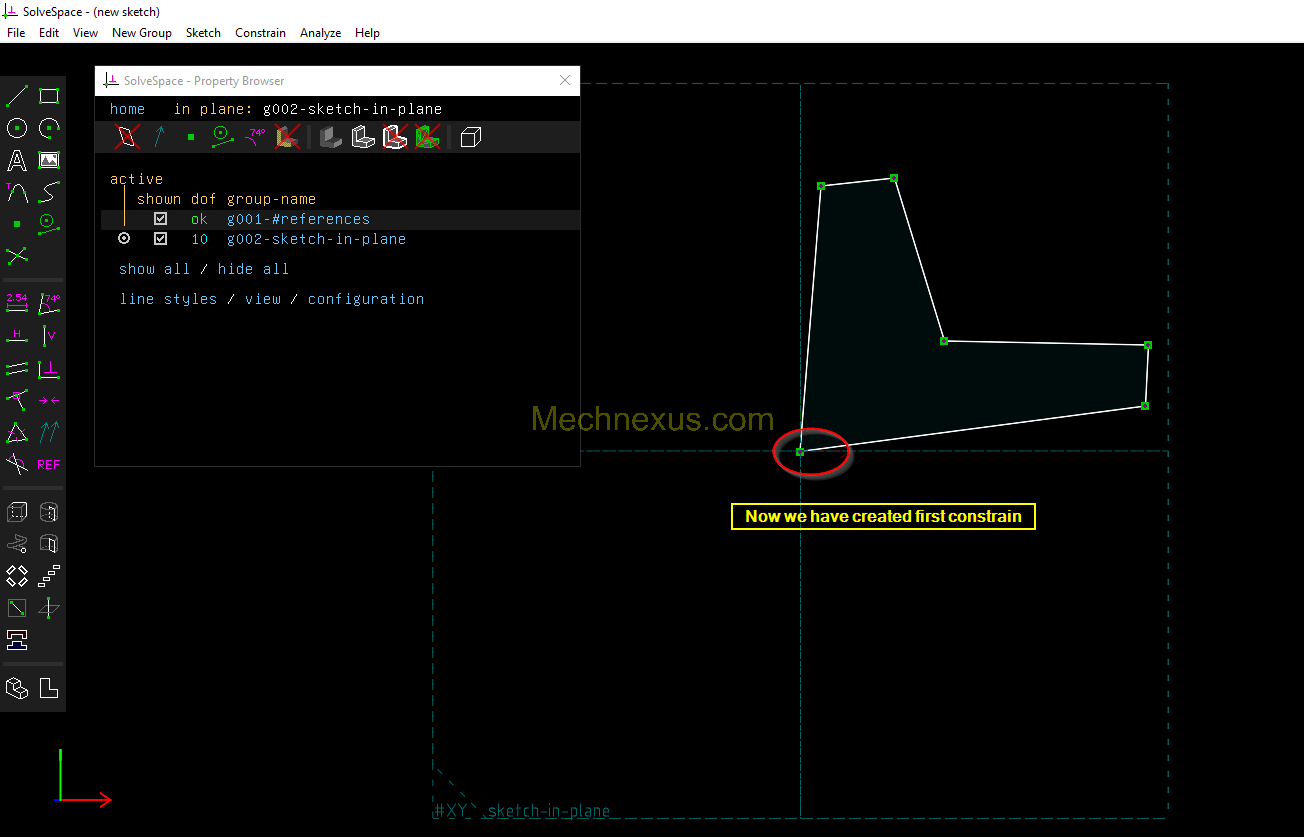Apply the perpendicular constraint tool
The image size is (1304, 837).
pyautogui.click(x=49, y=369)
